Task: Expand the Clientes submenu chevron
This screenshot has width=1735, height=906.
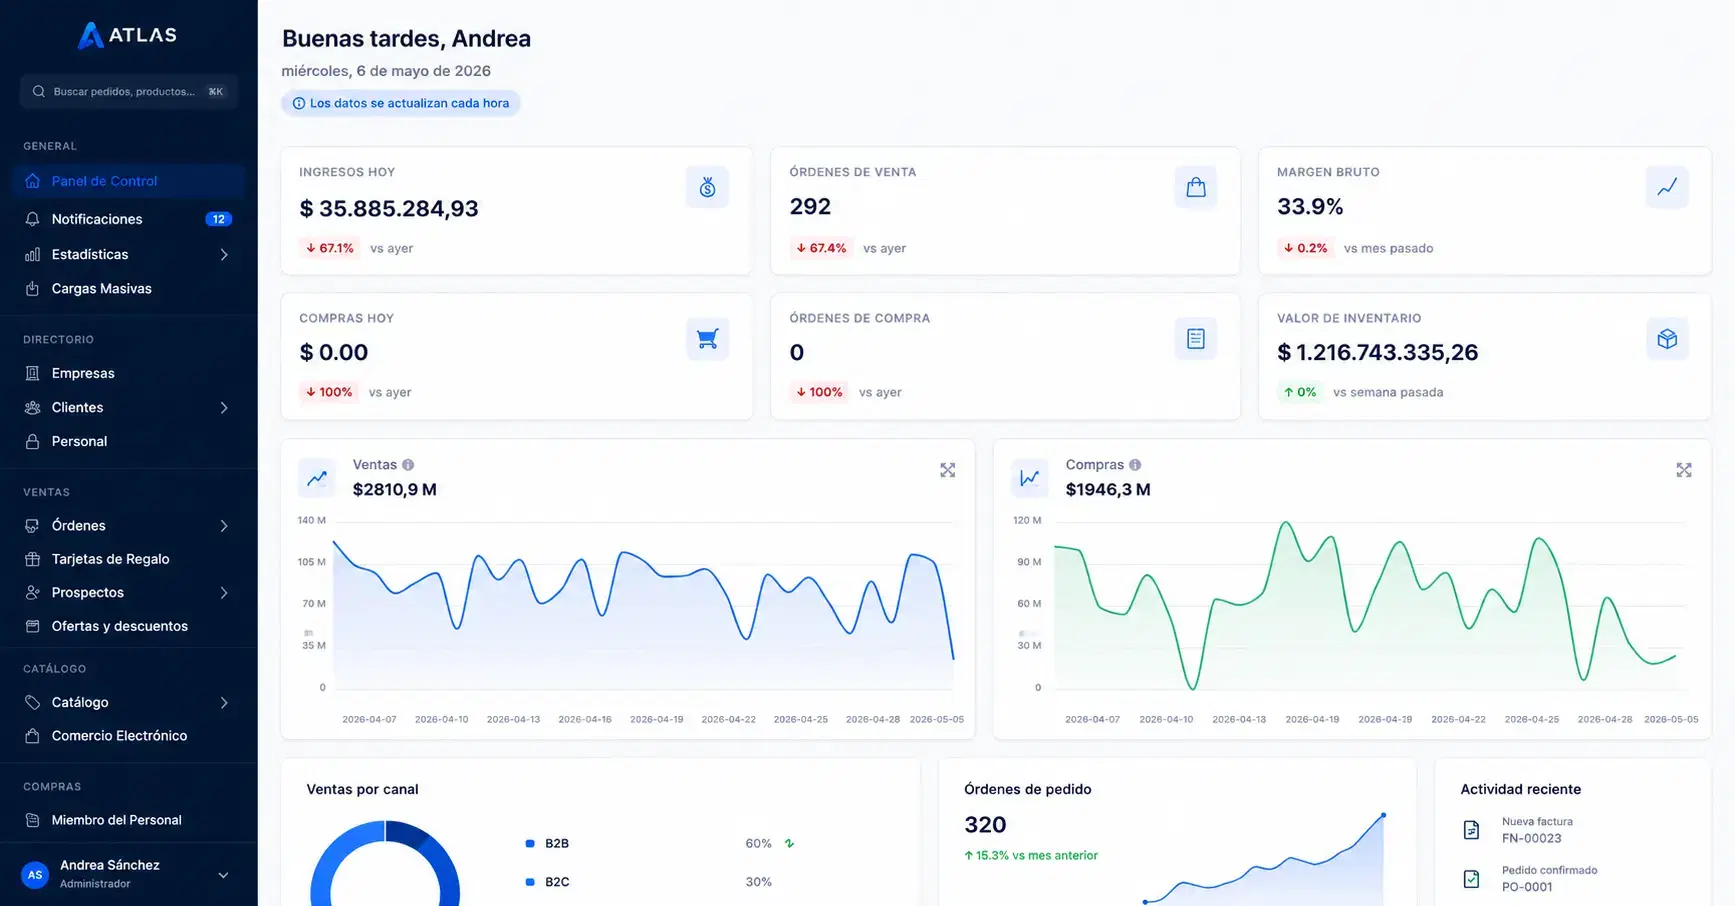Action: pyautogui.click(x=224, y=407)
